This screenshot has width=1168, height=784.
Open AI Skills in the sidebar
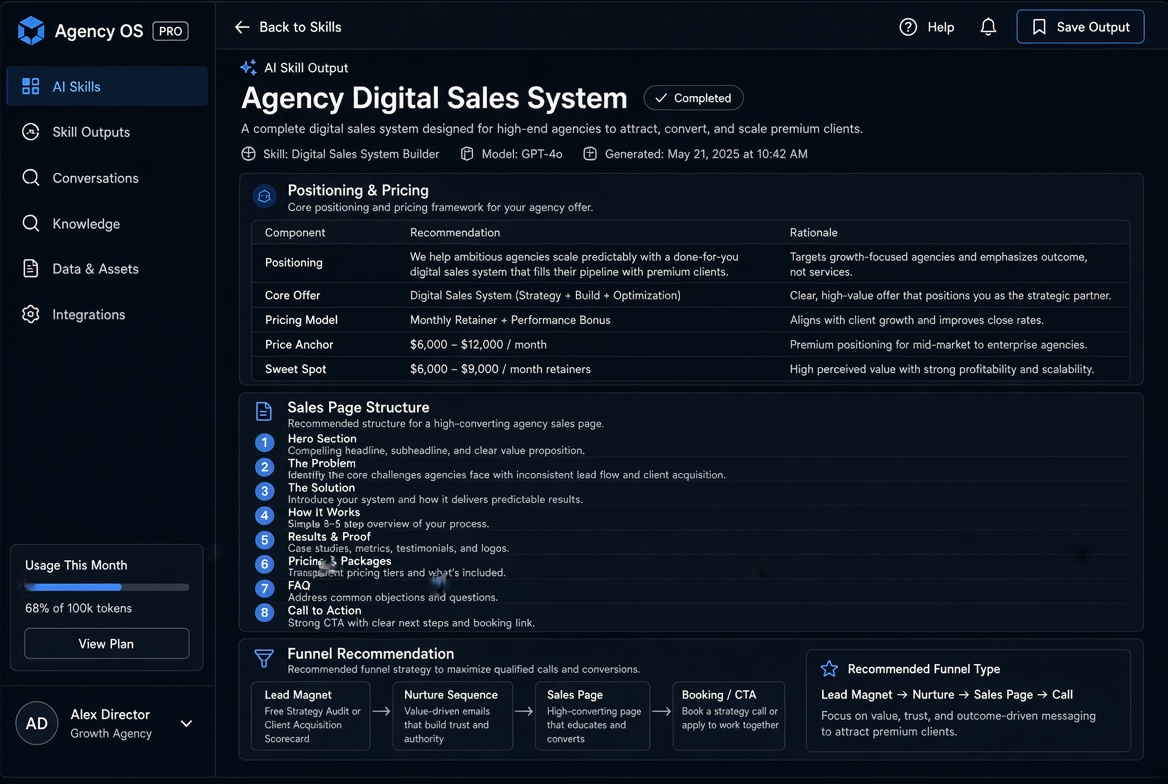pyautogui.click(x=107, y=86)
